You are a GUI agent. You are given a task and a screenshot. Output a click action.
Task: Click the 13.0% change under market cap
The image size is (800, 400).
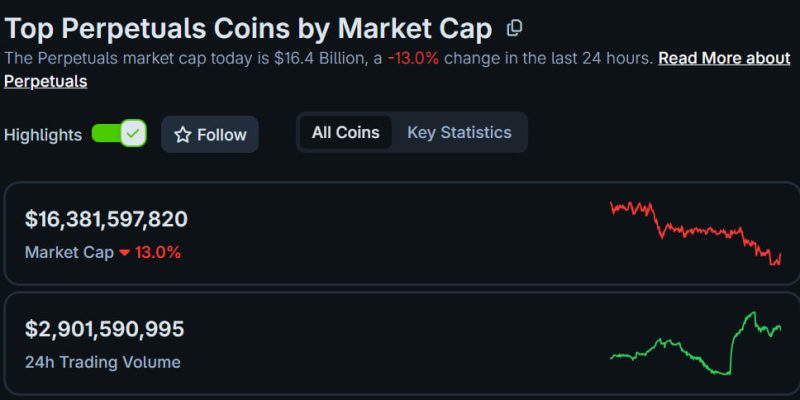click(158, 253)
